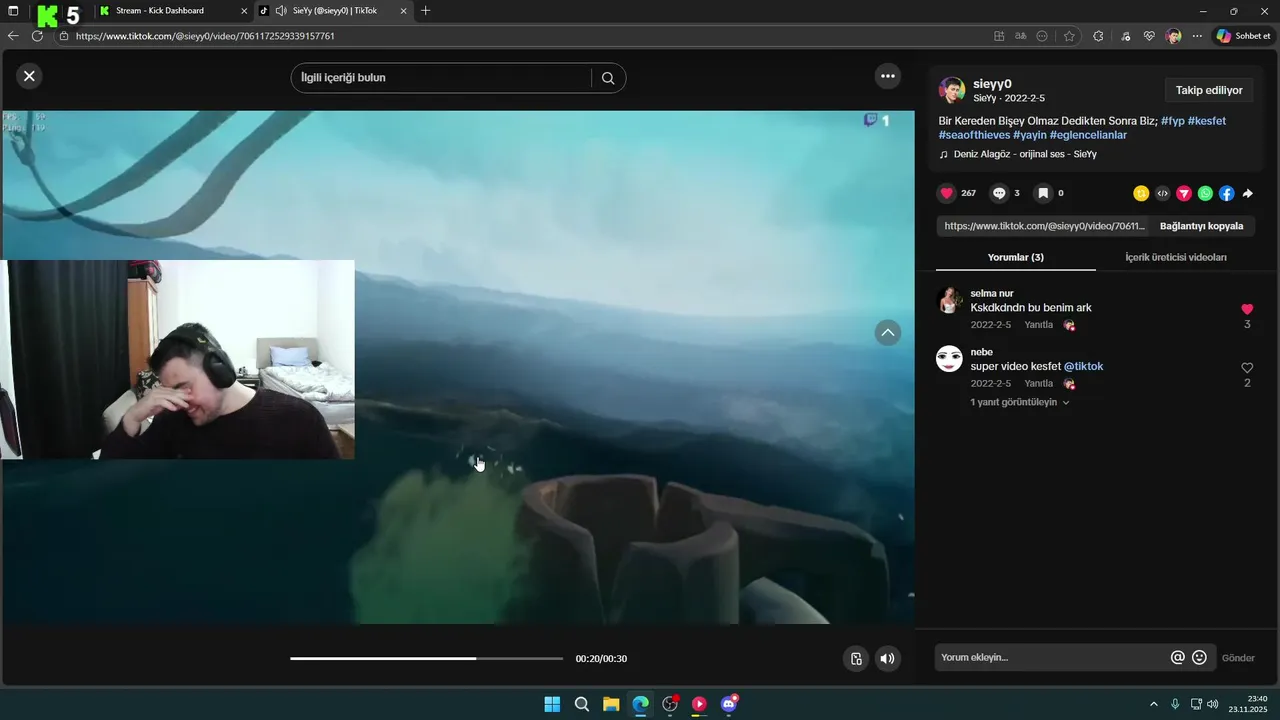This screenshot has height=720, width=1280.
Task: Open the Windows Start menu
Action: pyautogui.click(x=552, y=704)
